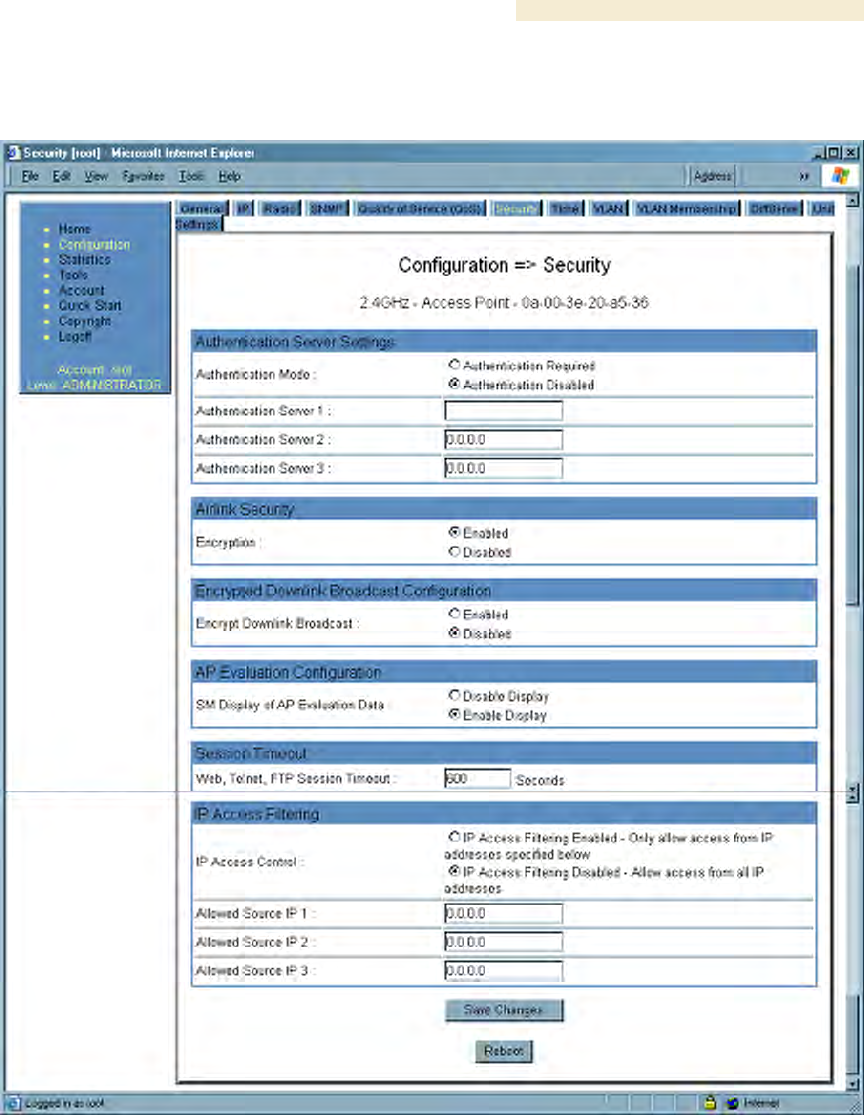Switch to the IP tab
Image resolution: width=864 pixels, height=1115 pixels.
pyautogui.click(x=244, y=208)
